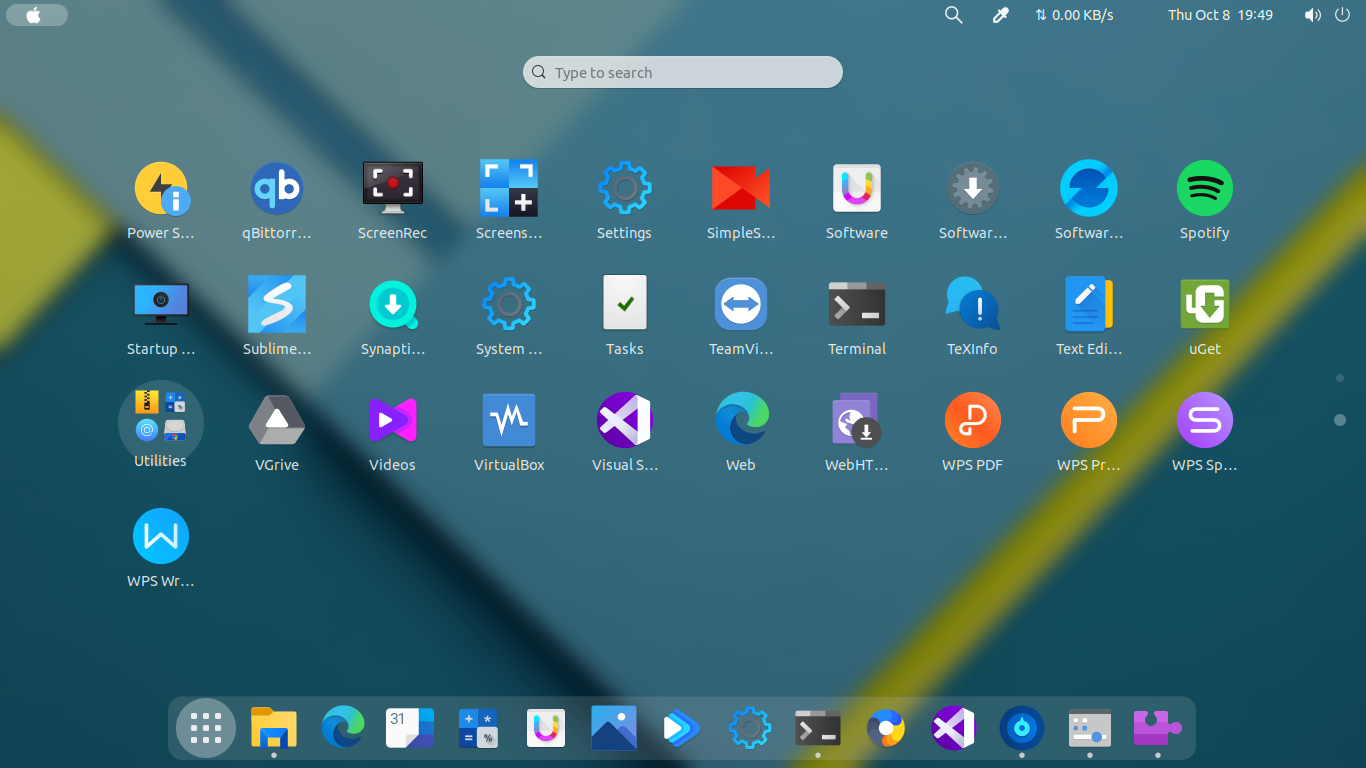Image resolution: width=1366 pixels, height=768 pixels.
Task: Open the yellow-blue circular app in dock
Action: pyautogui.click(x=886, y=728)
